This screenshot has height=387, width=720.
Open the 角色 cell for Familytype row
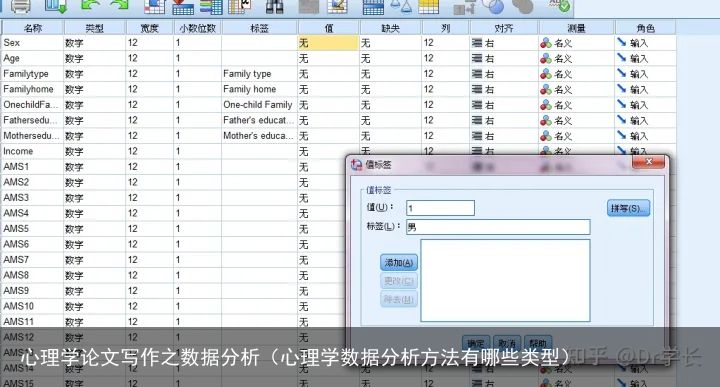pos(645,74)
